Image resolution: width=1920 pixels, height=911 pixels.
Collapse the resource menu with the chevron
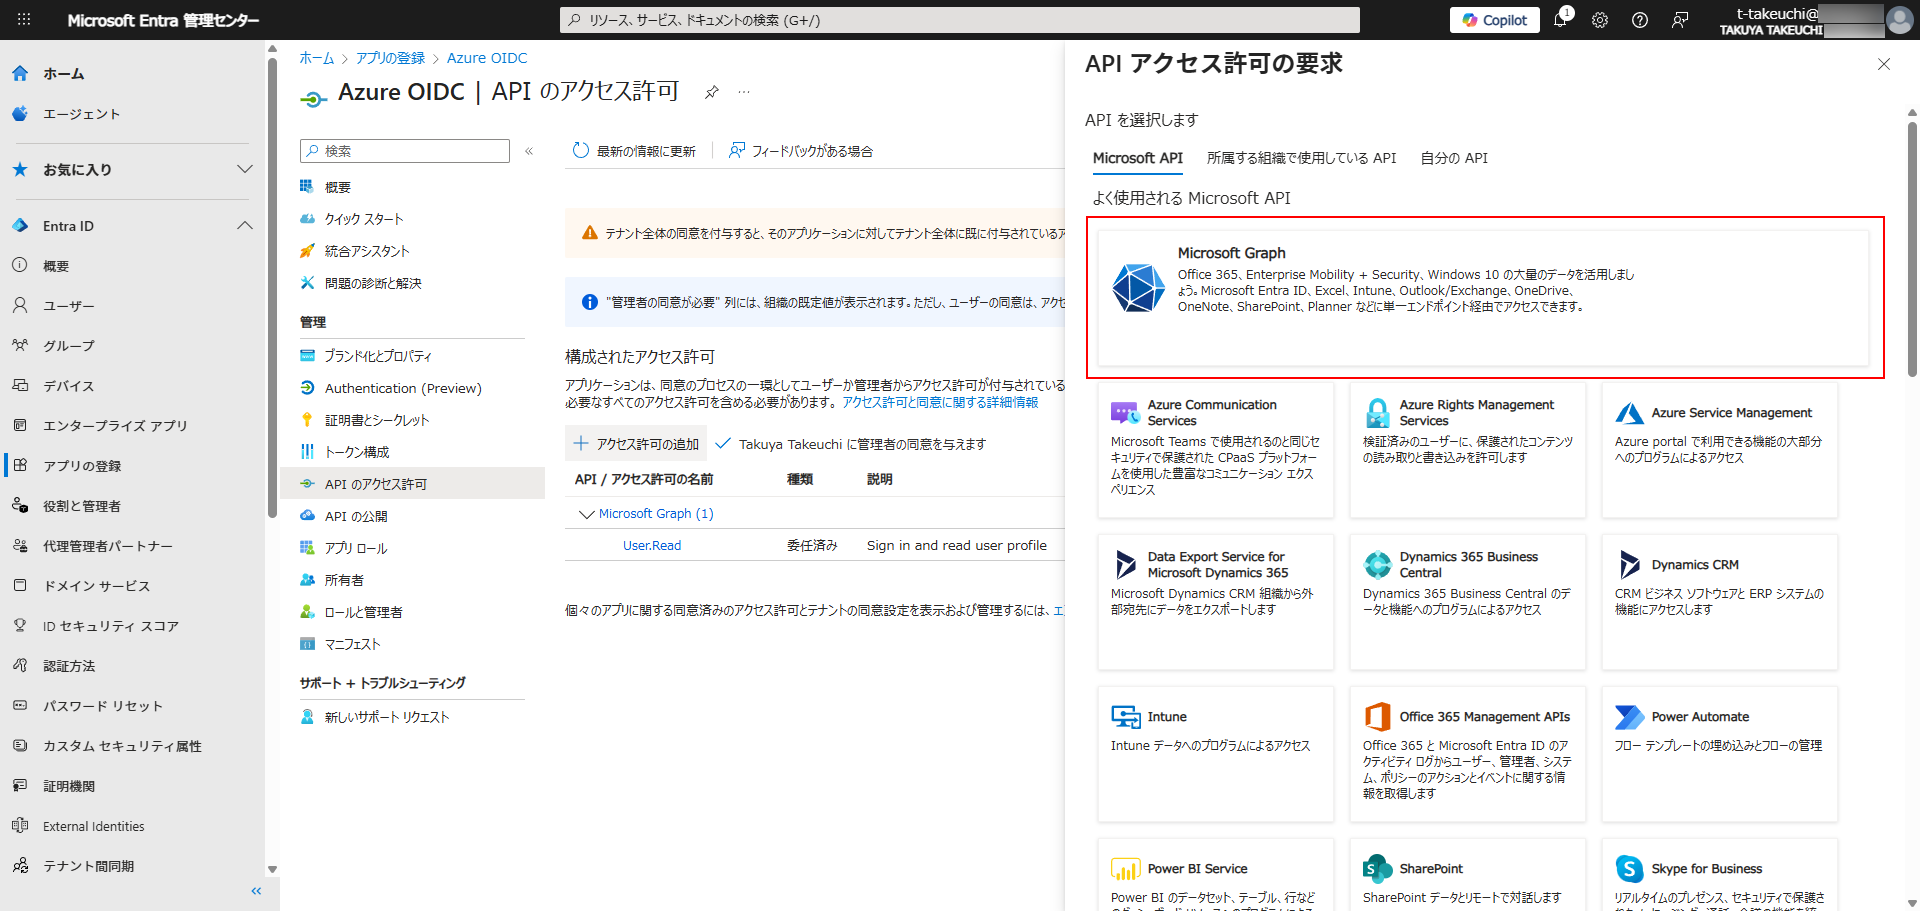[529, 151]
